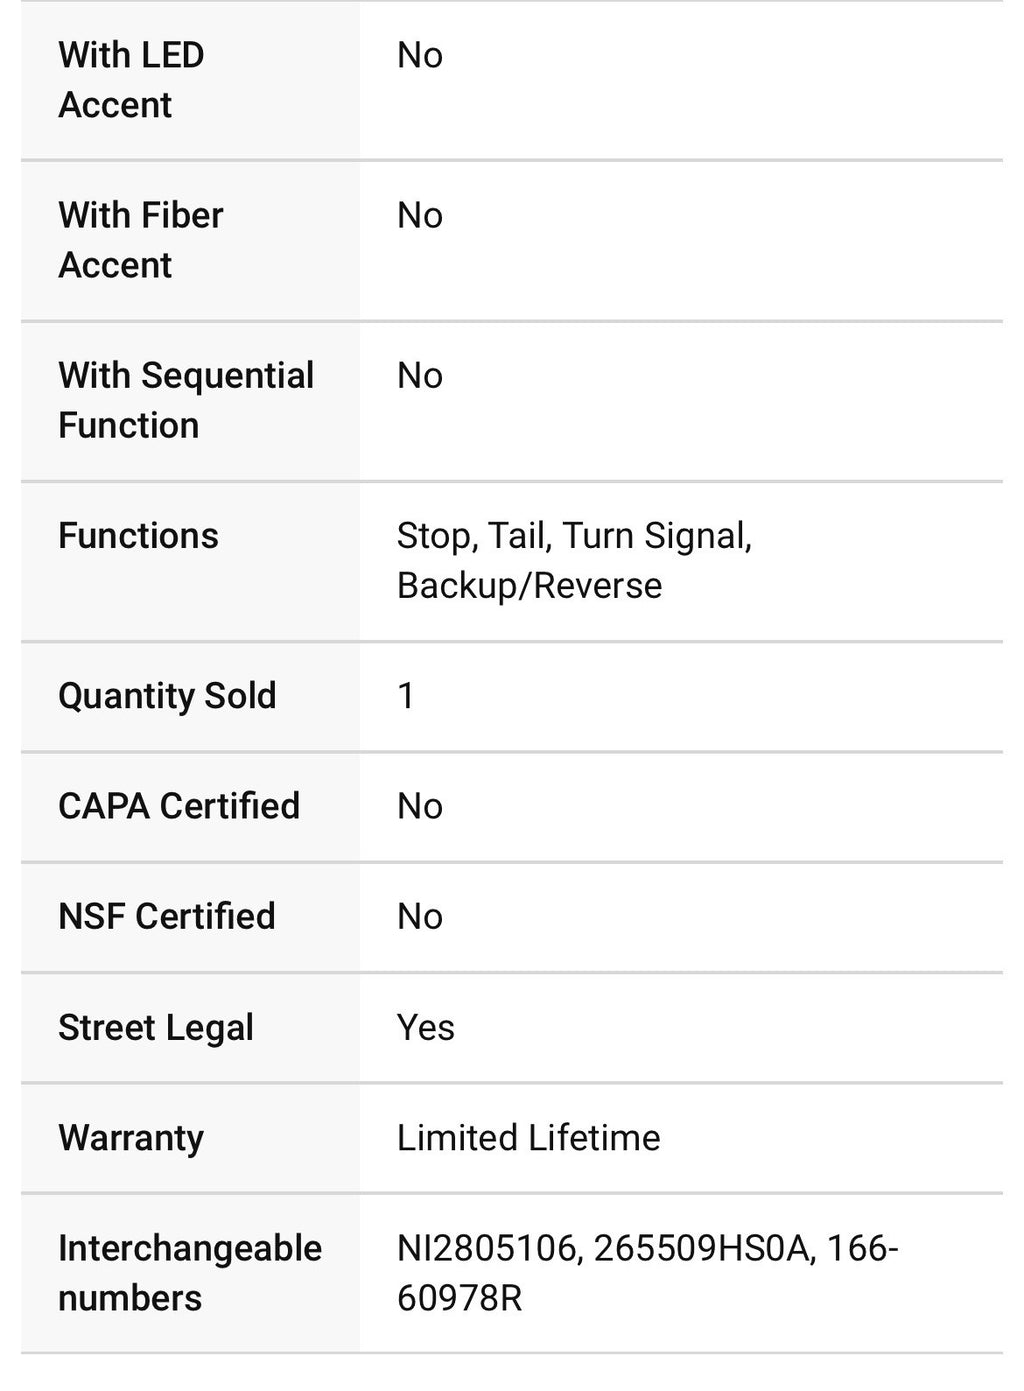Viewport: 1024px width, 1391px height.
Task: Click the "With Sequential Function" label
Action: (x=186, y=400)
